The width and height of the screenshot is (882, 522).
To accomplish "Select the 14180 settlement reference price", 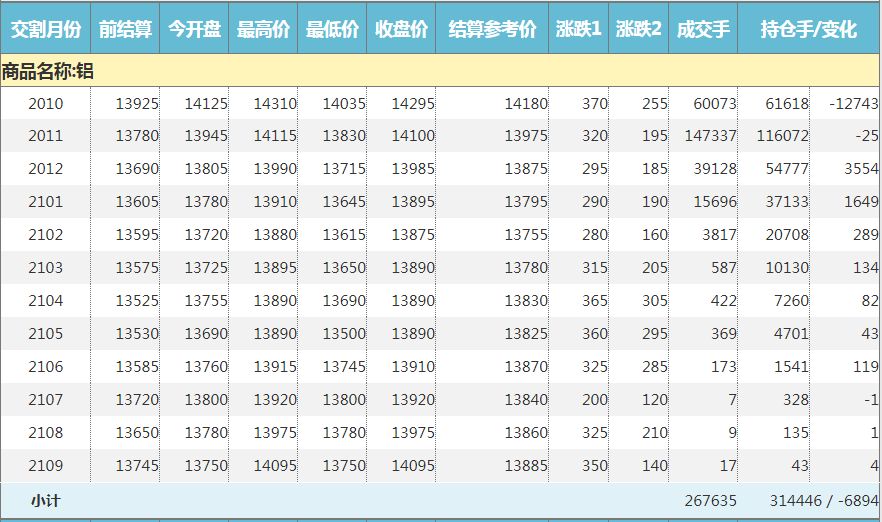I will (525, 104).
